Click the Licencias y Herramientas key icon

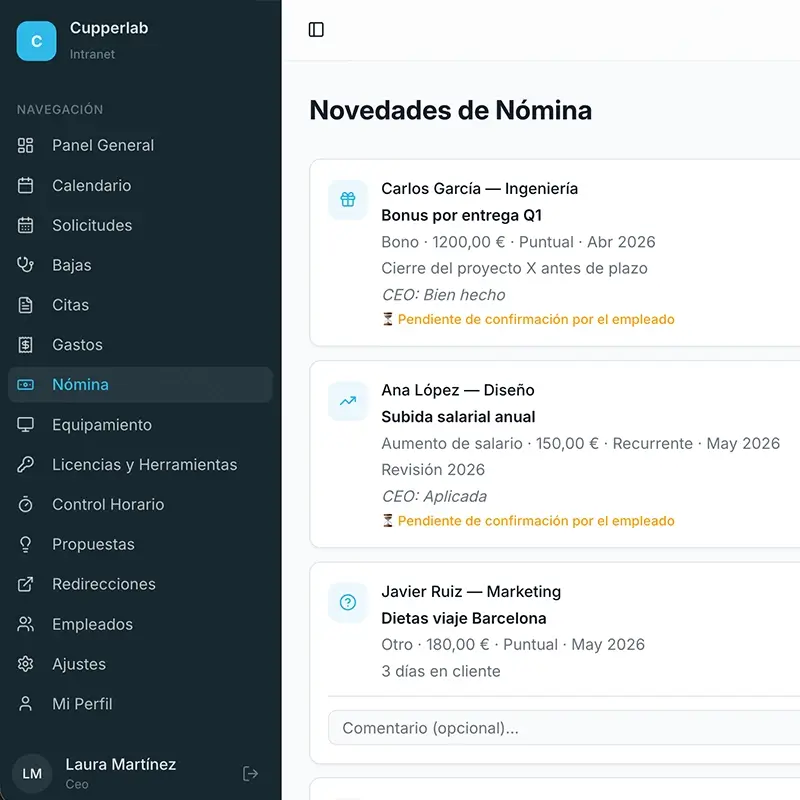click(x=25, y=464)
